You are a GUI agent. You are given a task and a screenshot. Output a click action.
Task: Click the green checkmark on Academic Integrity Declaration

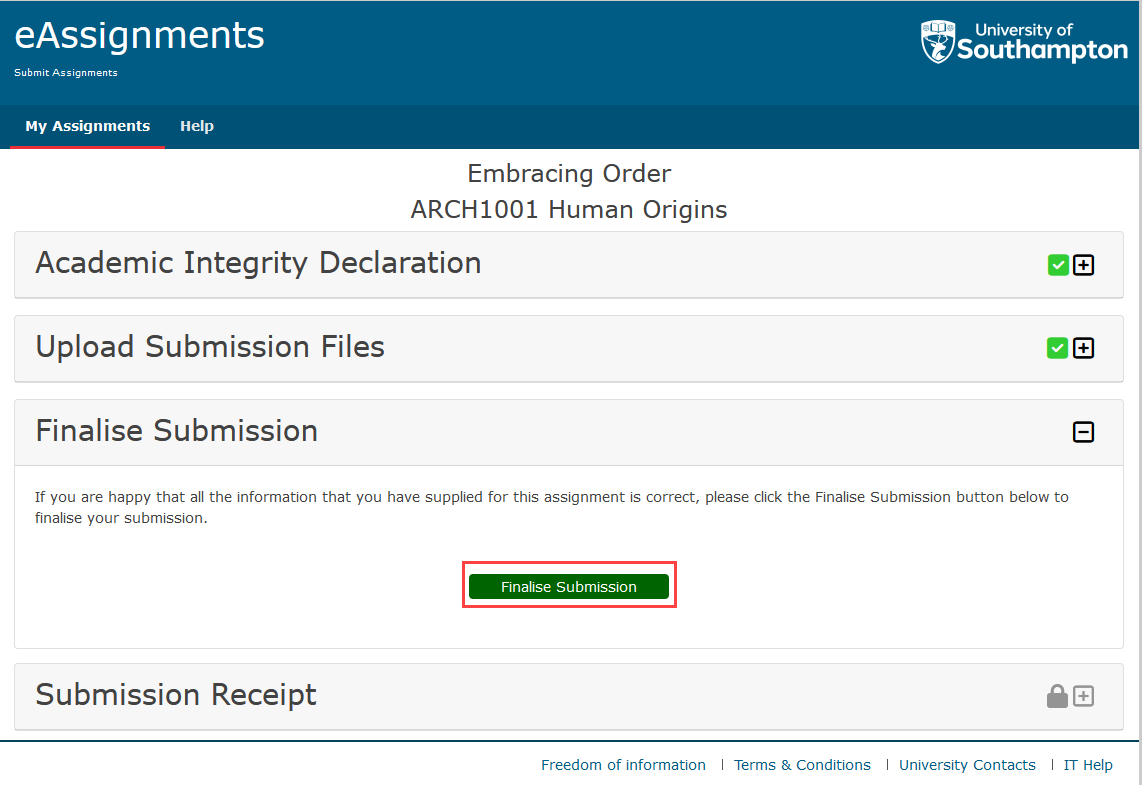click(1057, 265)
